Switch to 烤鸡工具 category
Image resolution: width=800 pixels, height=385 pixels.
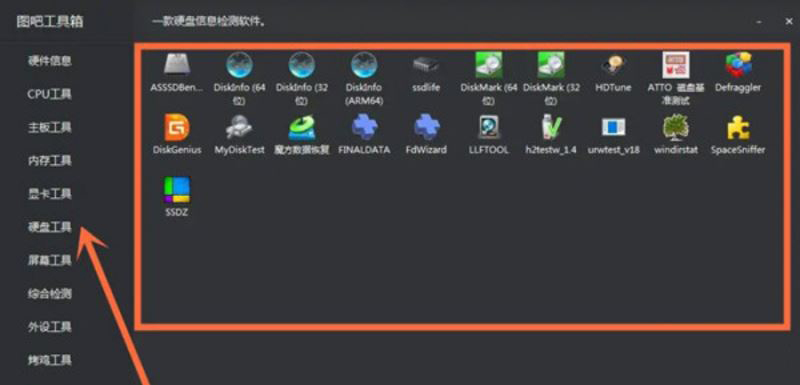[49, 361]
